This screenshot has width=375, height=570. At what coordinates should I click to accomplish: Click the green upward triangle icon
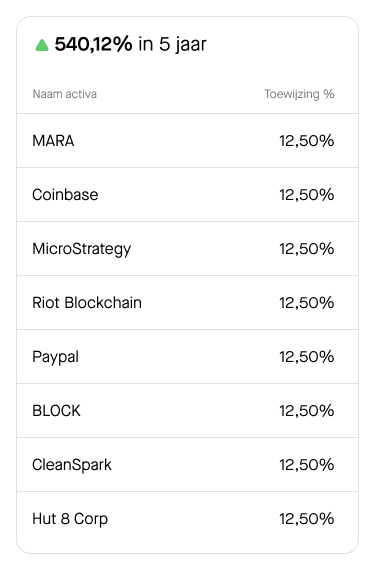(42, 45)
